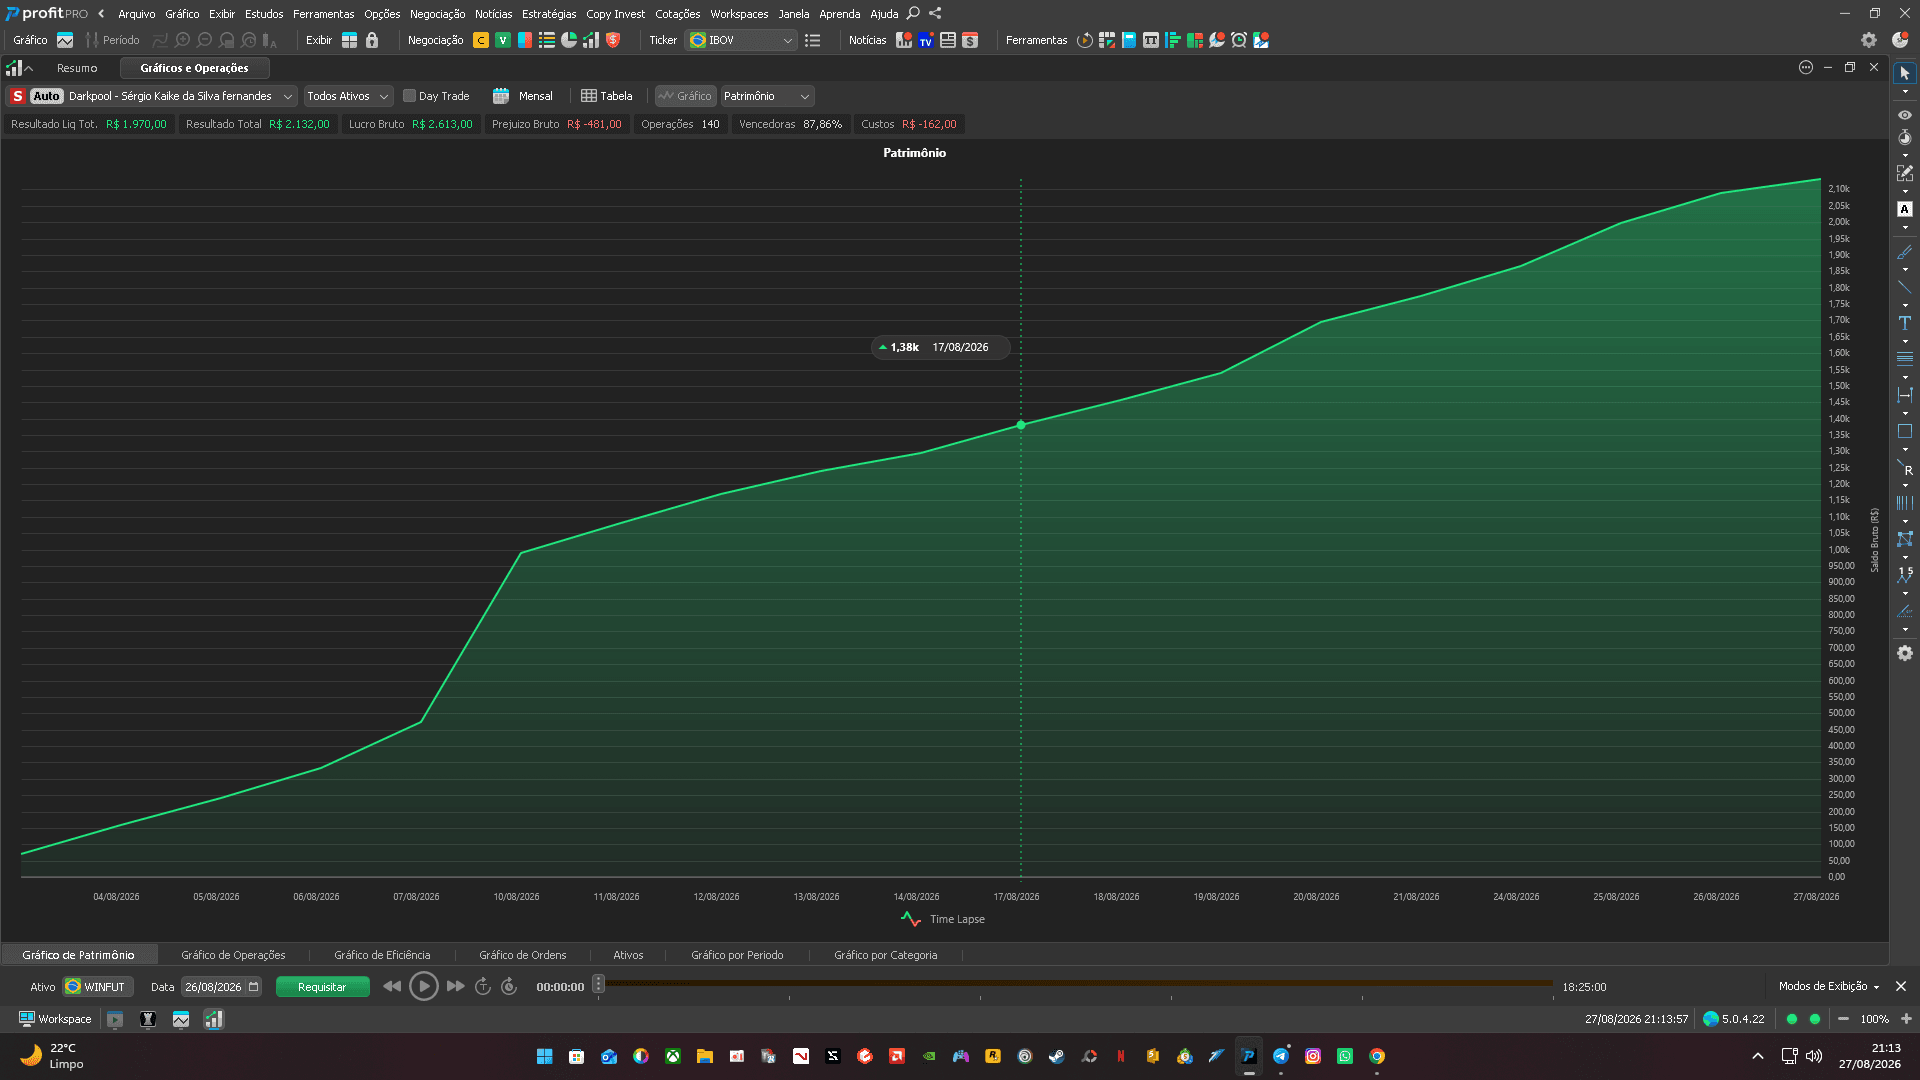Screen dimensions: 1920x1080
Task: Show hidden icons chevron in system tray
Action: pyautogui.click(x=1758, y=1056)
